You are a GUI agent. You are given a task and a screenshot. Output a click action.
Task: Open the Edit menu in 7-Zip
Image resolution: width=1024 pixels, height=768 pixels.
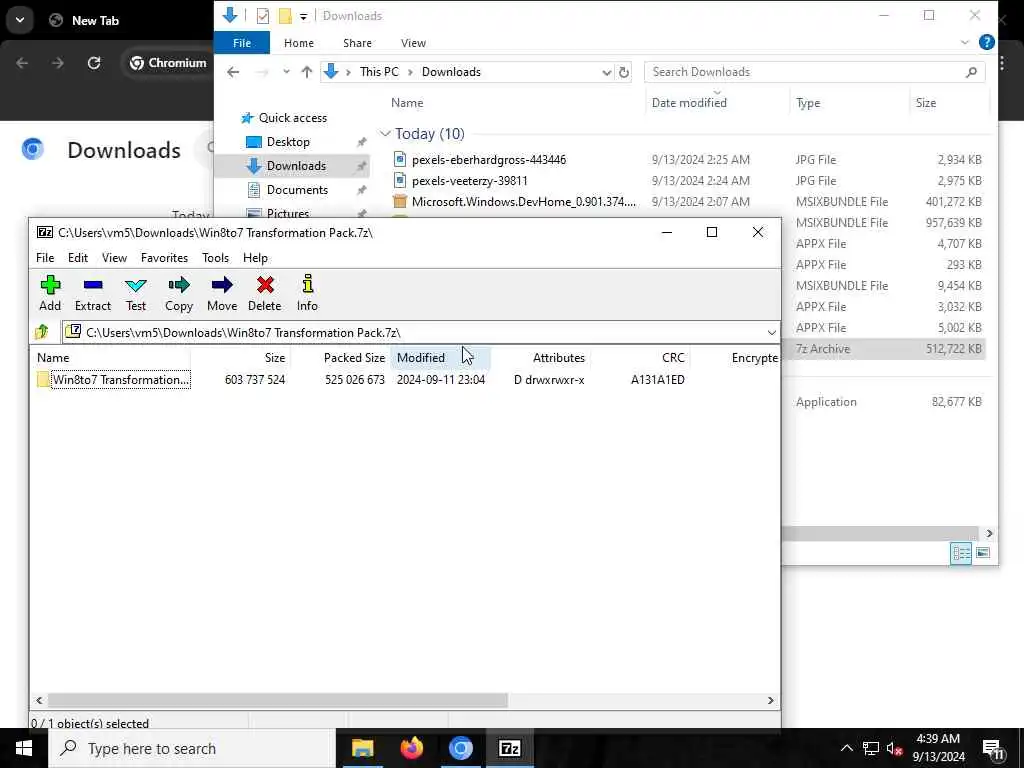(x=78, y=258)
